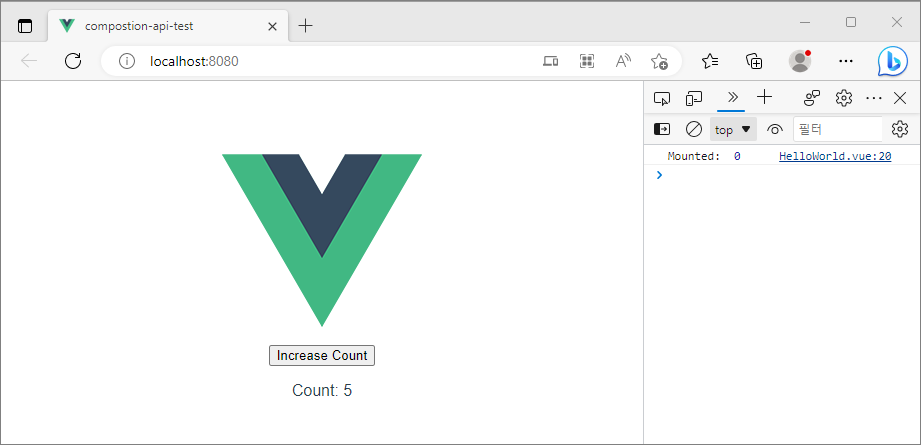Reload the page with the refresh icon
The height and width of the screenshot is (445, 921).
[x=73, y=61]
